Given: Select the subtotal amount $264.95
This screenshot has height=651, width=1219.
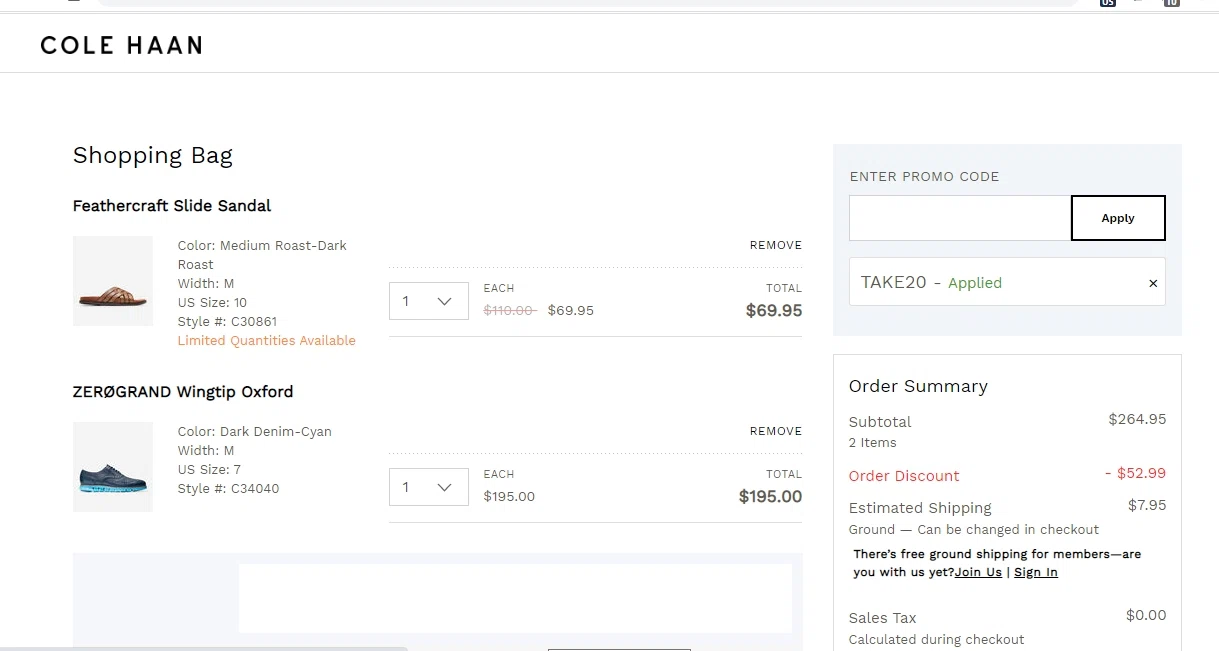Looking at the screenshot, I should (1137, 419).
